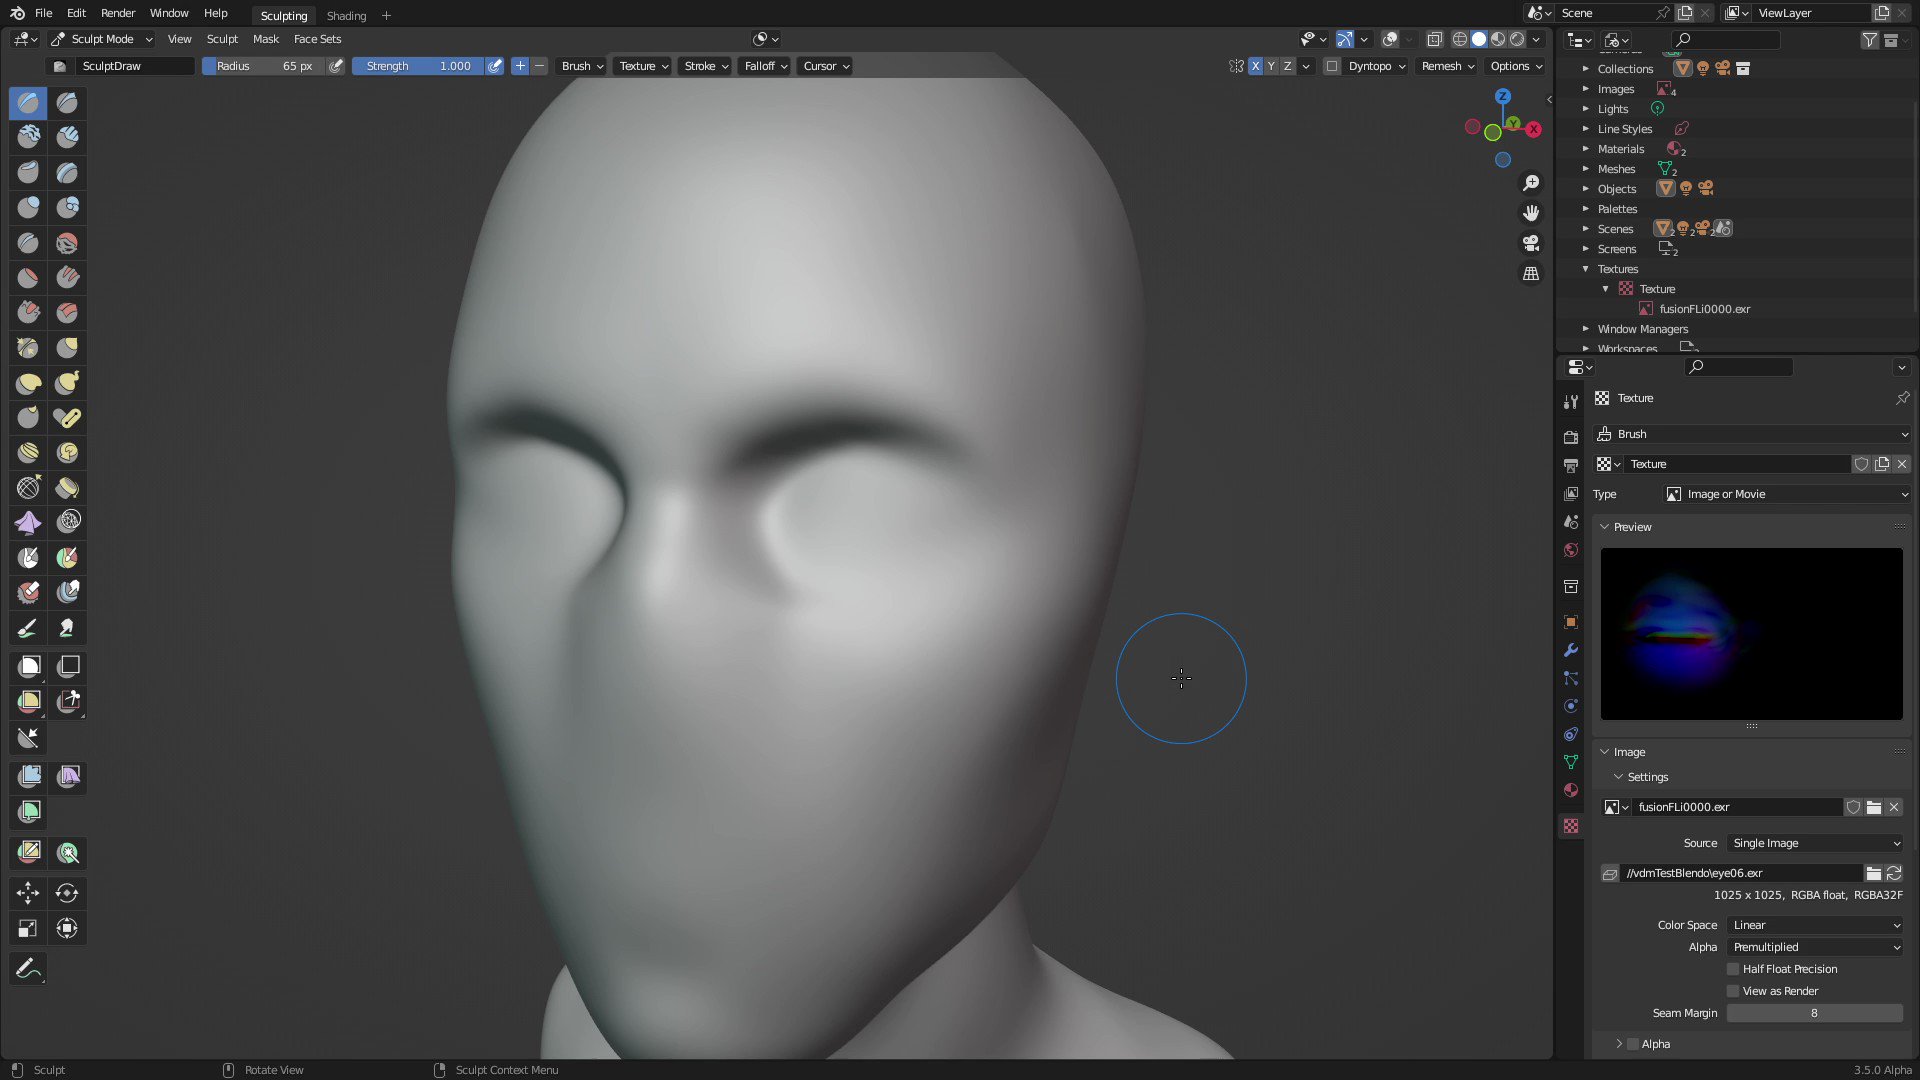Screen dimensions: 1920x1080
Task: Click the viewport zoom magnifier icon
Action: 1531,183
